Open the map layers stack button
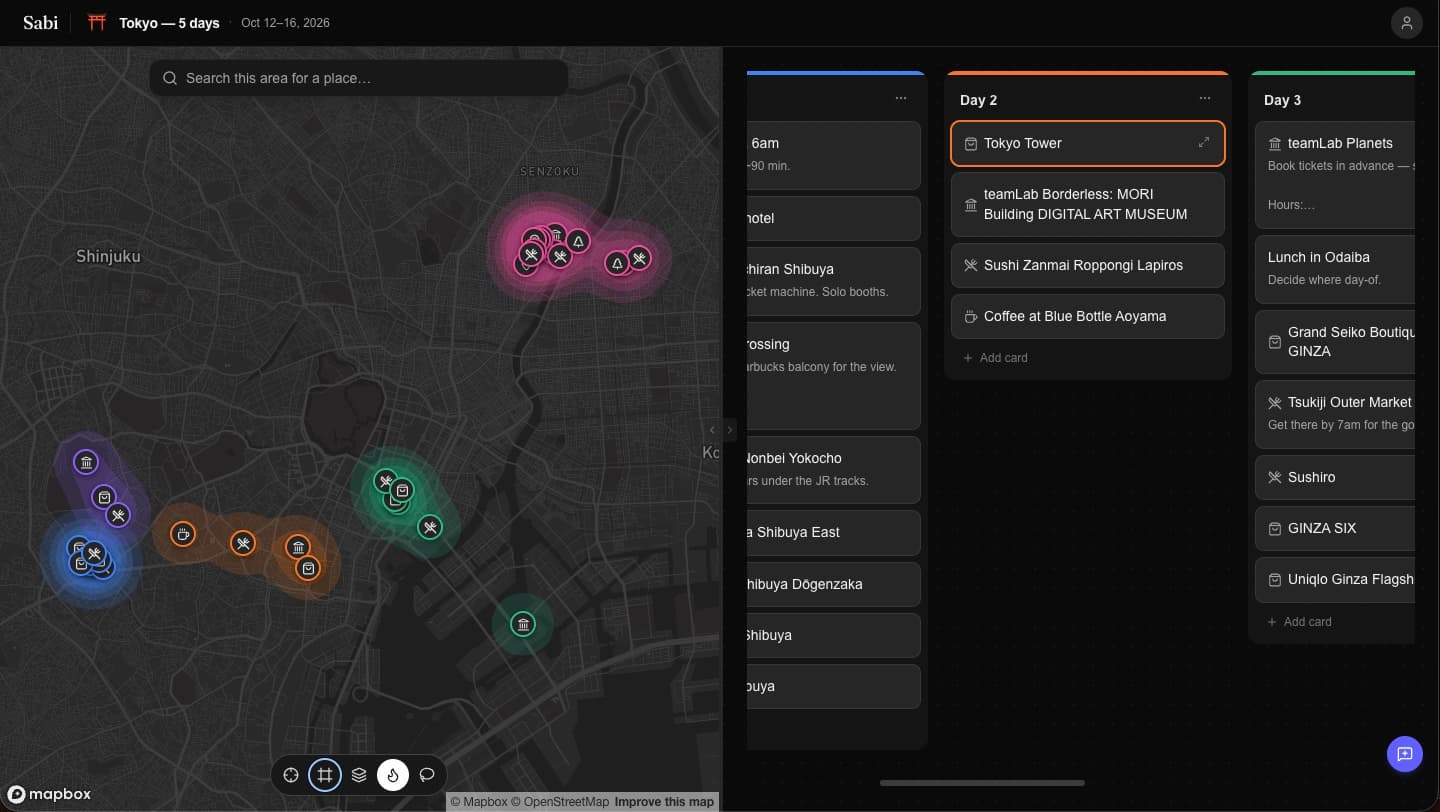 (x=359, y=775)
